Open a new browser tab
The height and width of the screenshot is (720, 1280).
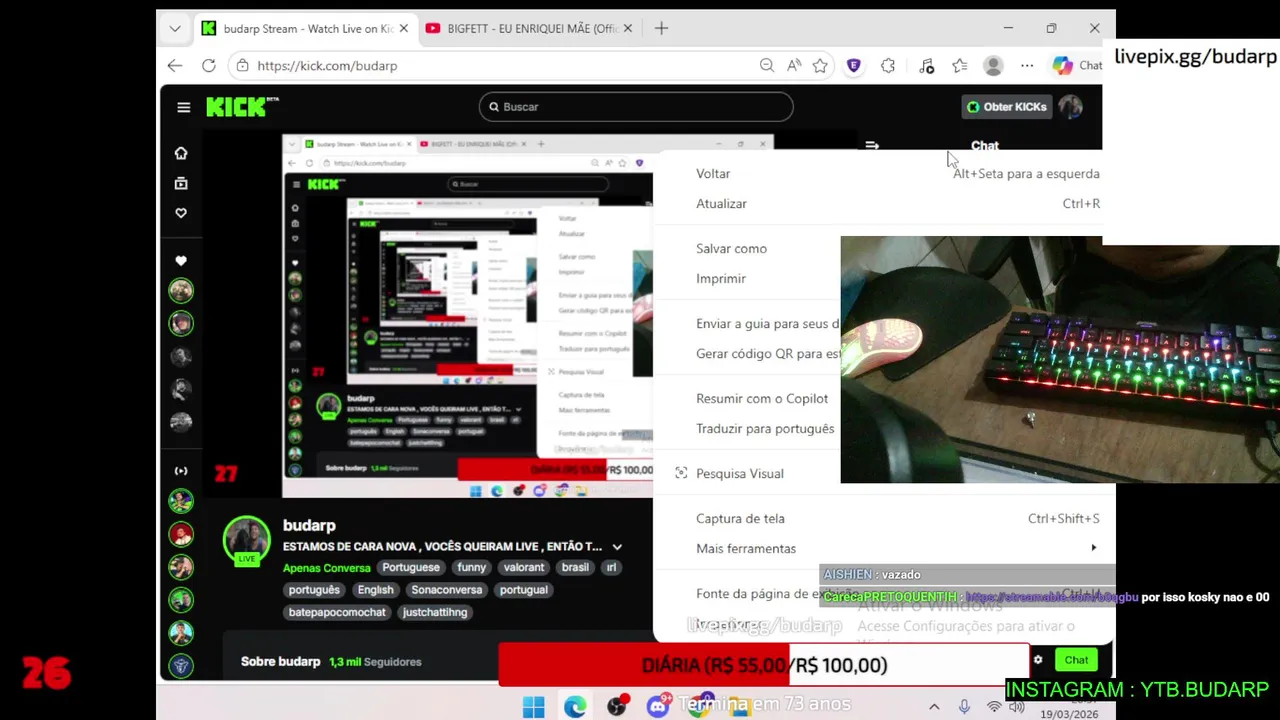tap(661, 29)
